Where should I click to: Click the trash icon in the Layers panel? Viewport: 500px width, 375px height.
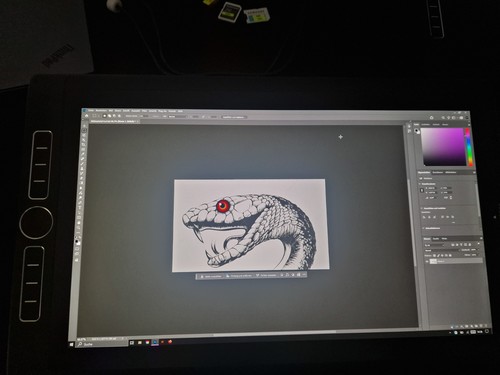[486, 326]
